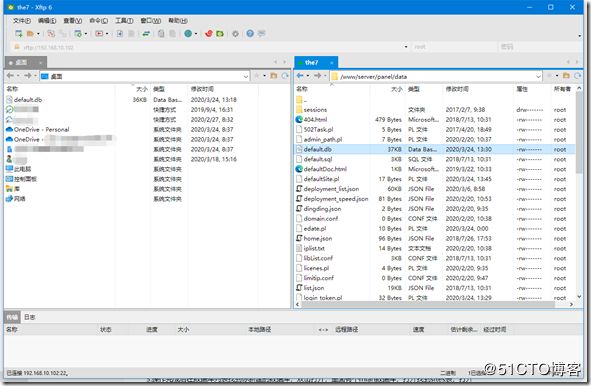Open the 文件(F) menu

click(x=21, y=20)
